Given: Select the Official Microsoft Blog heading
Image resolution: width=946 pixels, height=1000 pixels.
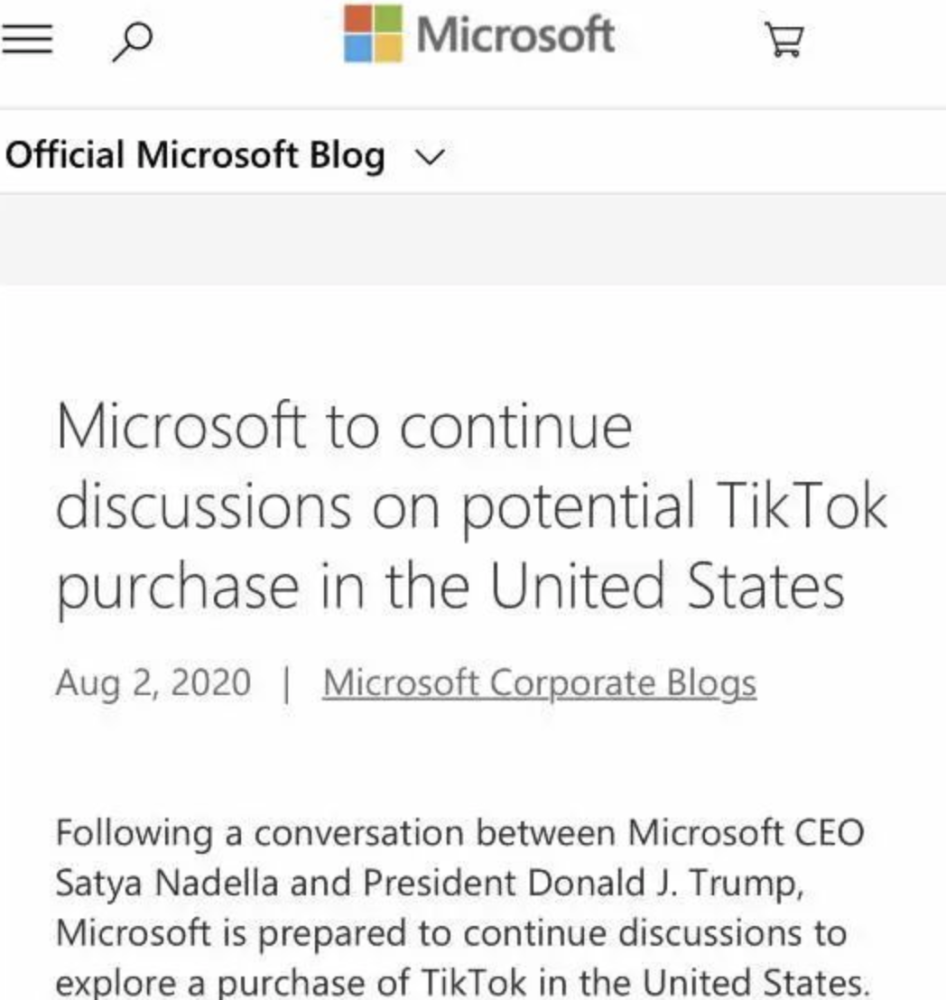Looking at the screenshot, I should pos(195,155).
